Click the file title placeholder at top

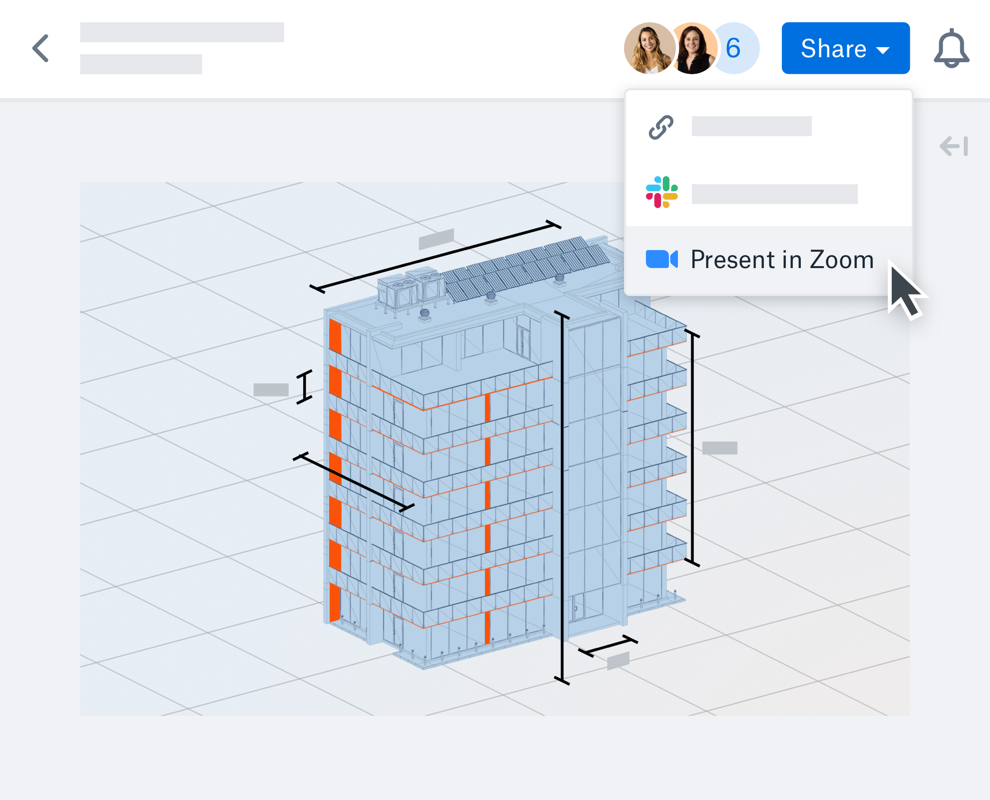(x=182, y=32)
